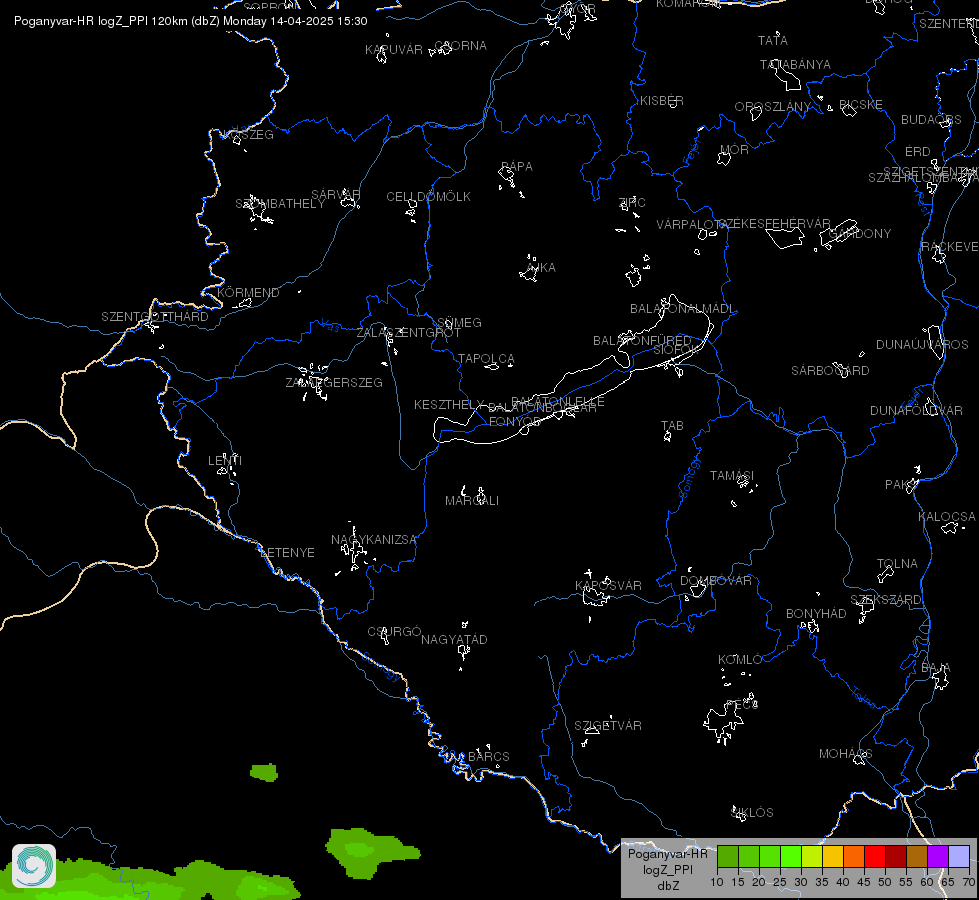Click the BONYHÁD city label
Image resolution: width=979 pixels, height=900 pixels.
(816, 613)
